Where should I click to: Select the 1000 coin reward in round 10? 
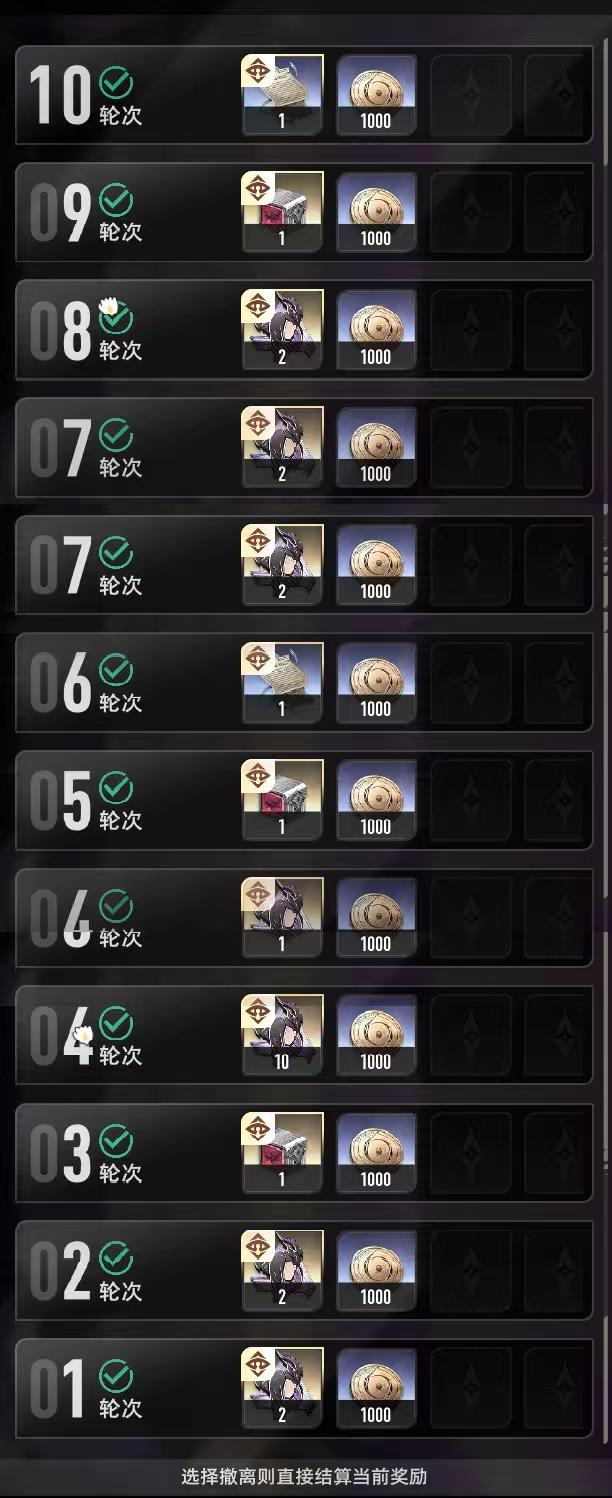point(376,94)
